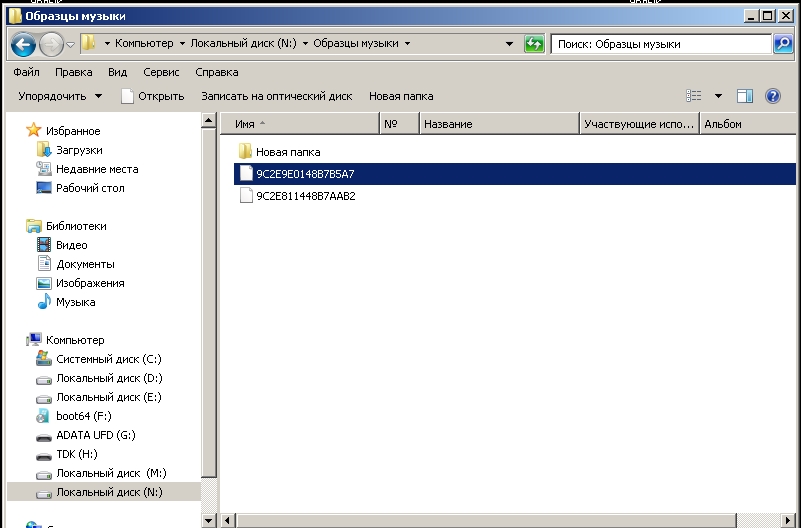
Task: Open the 'Сервис' menu
Action: coord(161,72)
